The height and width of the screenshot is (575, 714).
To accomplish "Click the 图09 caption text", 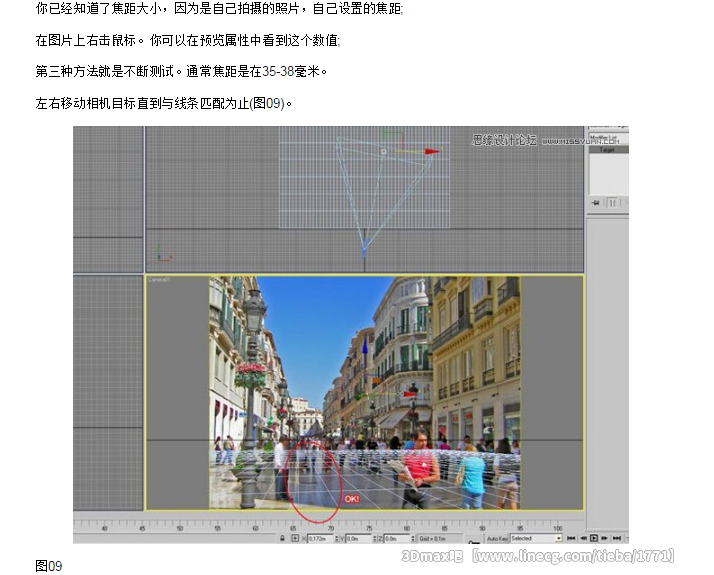I will click(x=48, y=566).
